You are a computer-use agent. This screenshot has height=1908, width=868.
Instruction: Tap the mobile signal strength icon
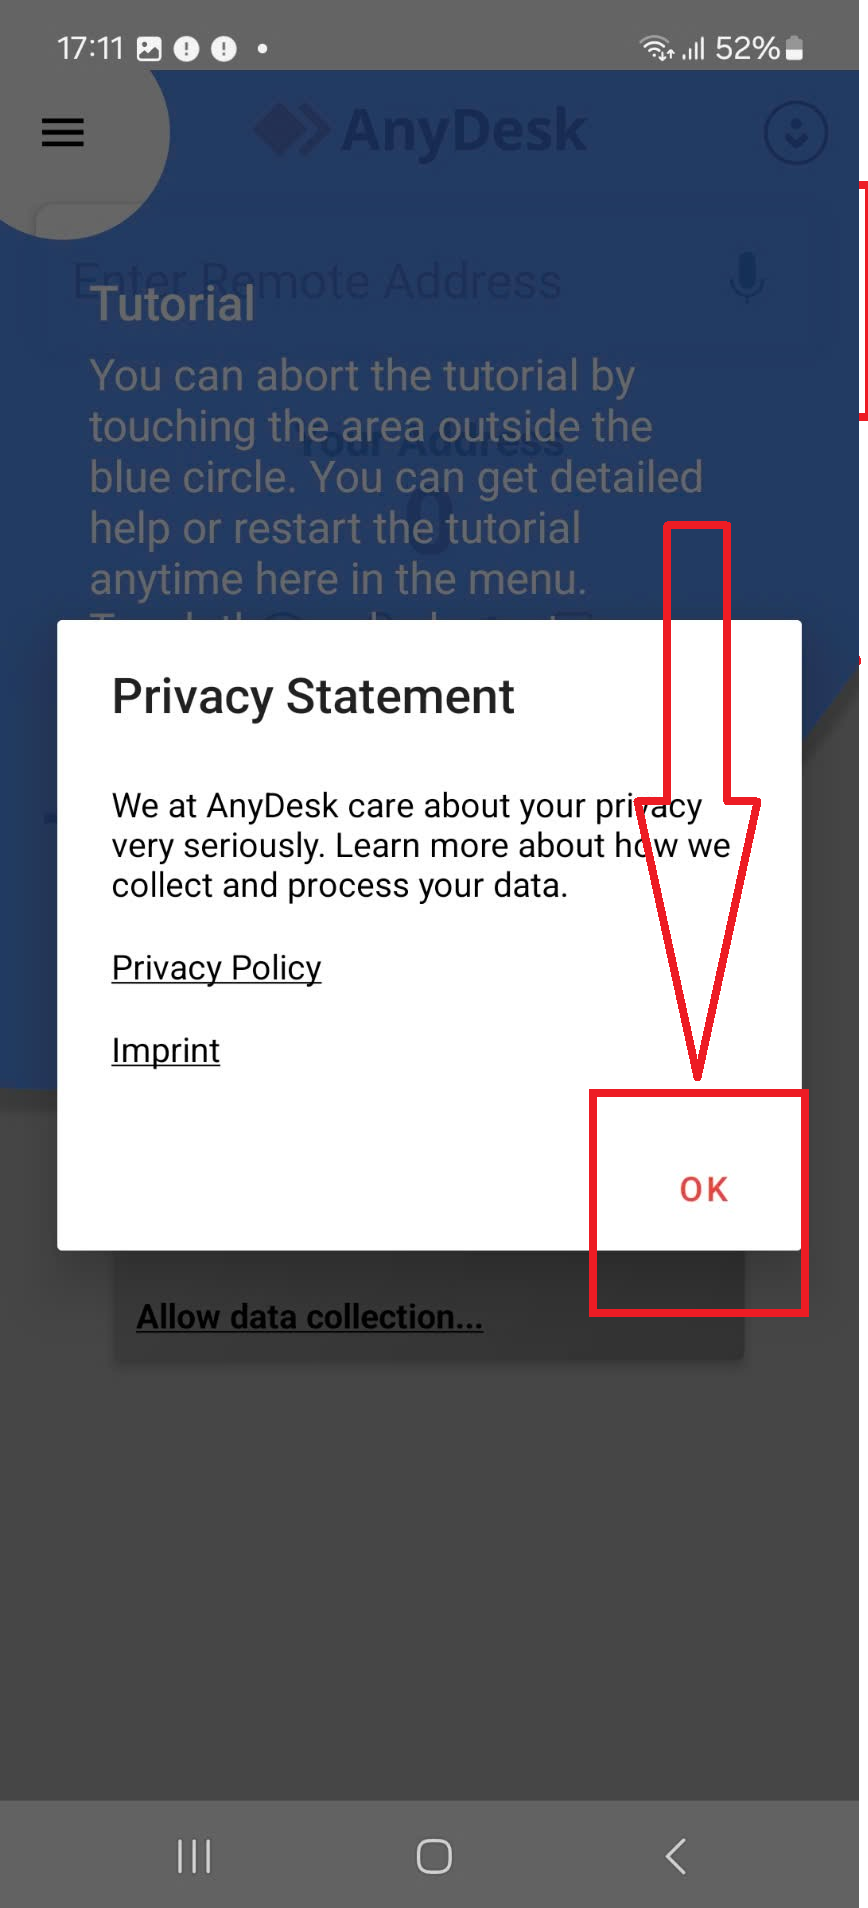click(x=693, y=48)
